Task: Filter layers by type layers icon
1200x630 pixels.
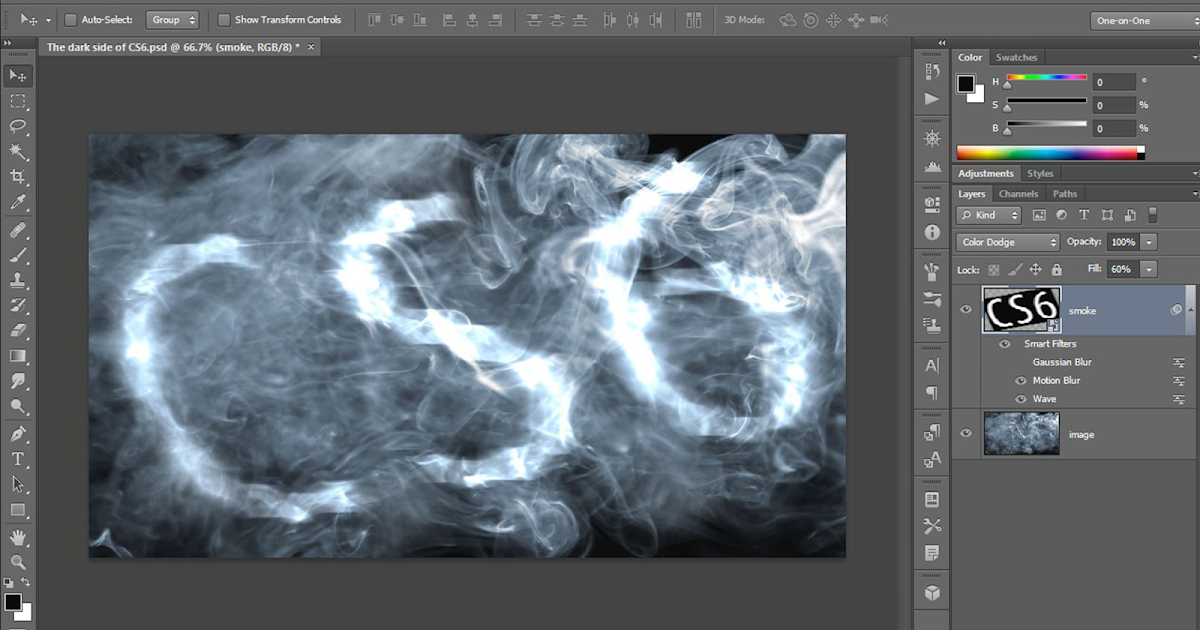Action: (1084, 215)
